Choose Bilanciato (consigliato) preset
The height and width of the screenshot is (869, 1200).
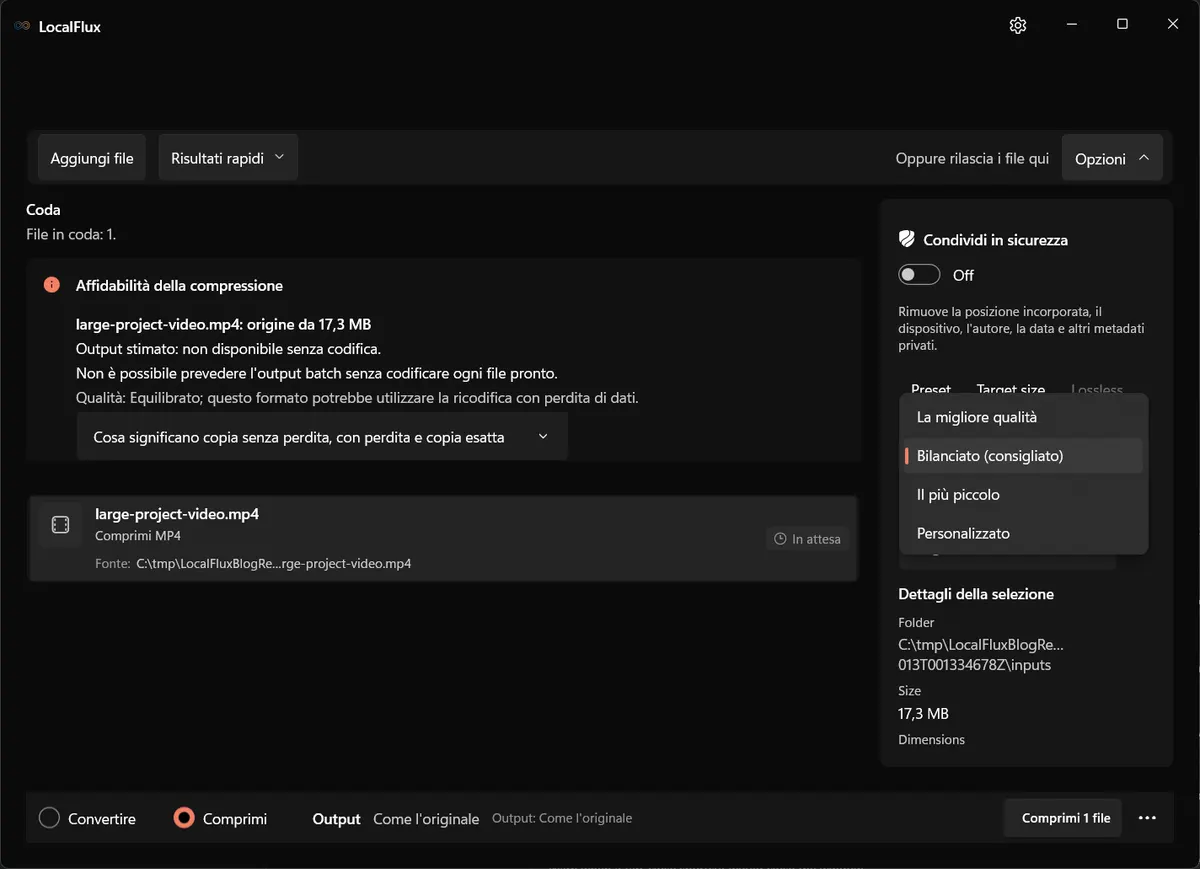(x=1023, y=456)
